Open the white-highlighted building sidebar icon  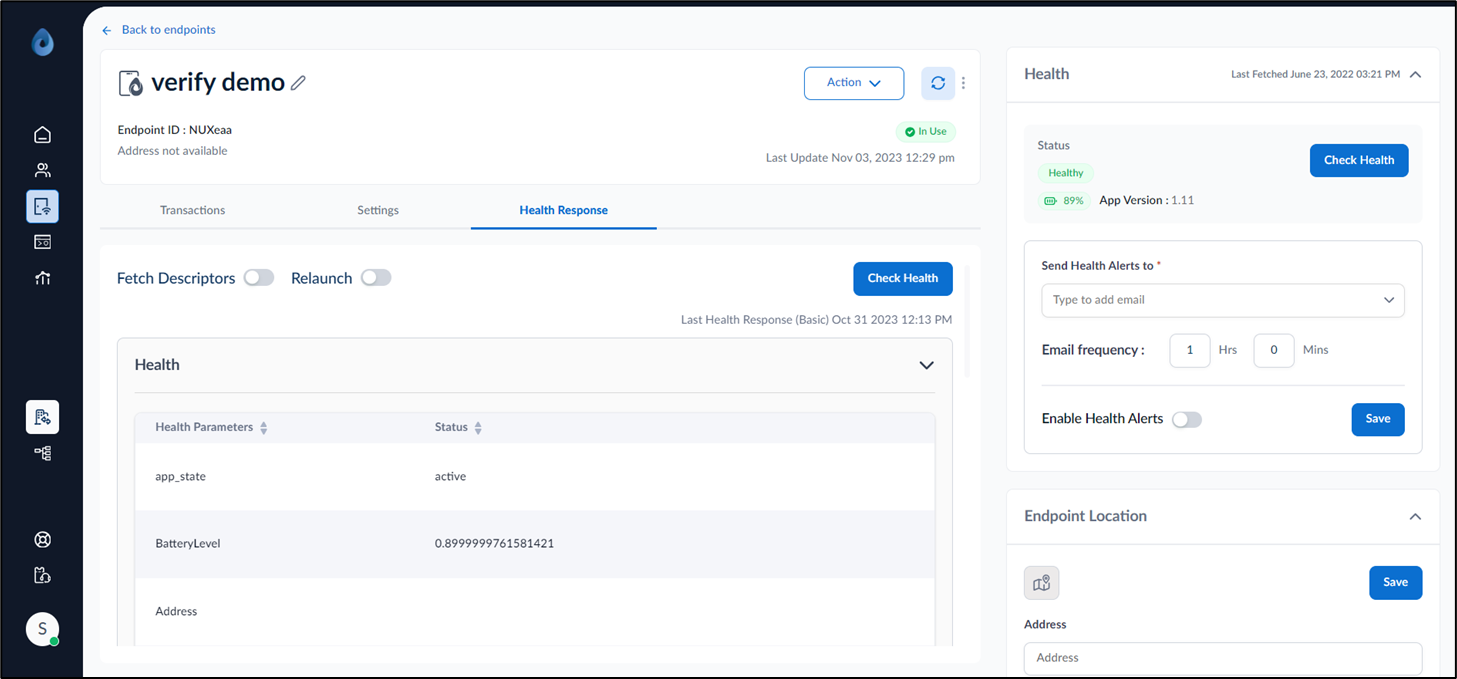[42, 417]
